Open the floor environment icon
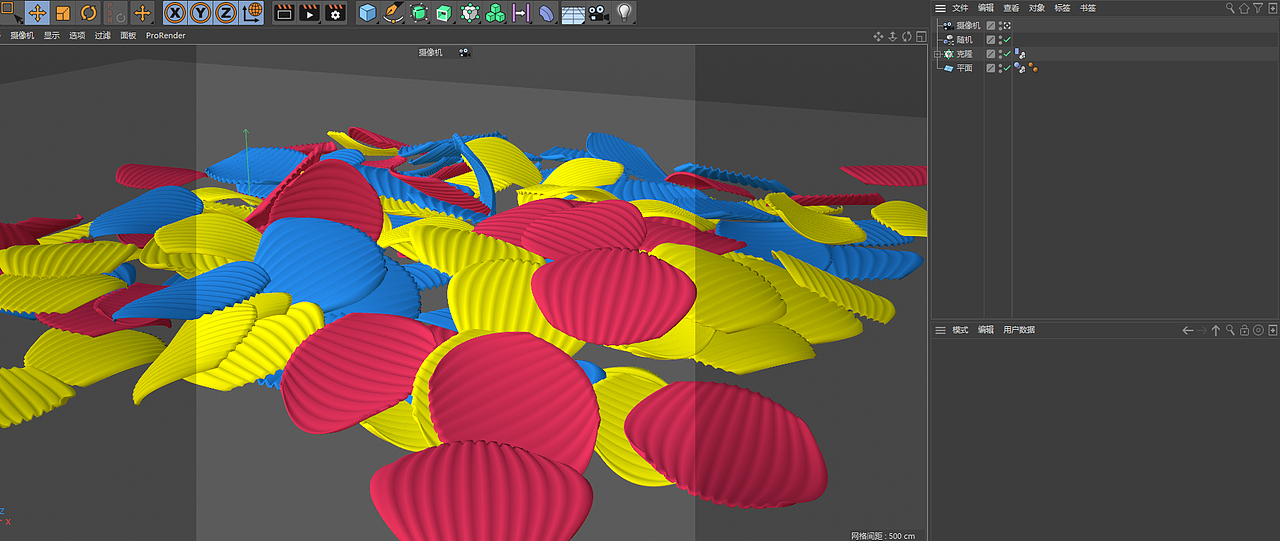The image size is (1280, 541). [x=573, y=13]
